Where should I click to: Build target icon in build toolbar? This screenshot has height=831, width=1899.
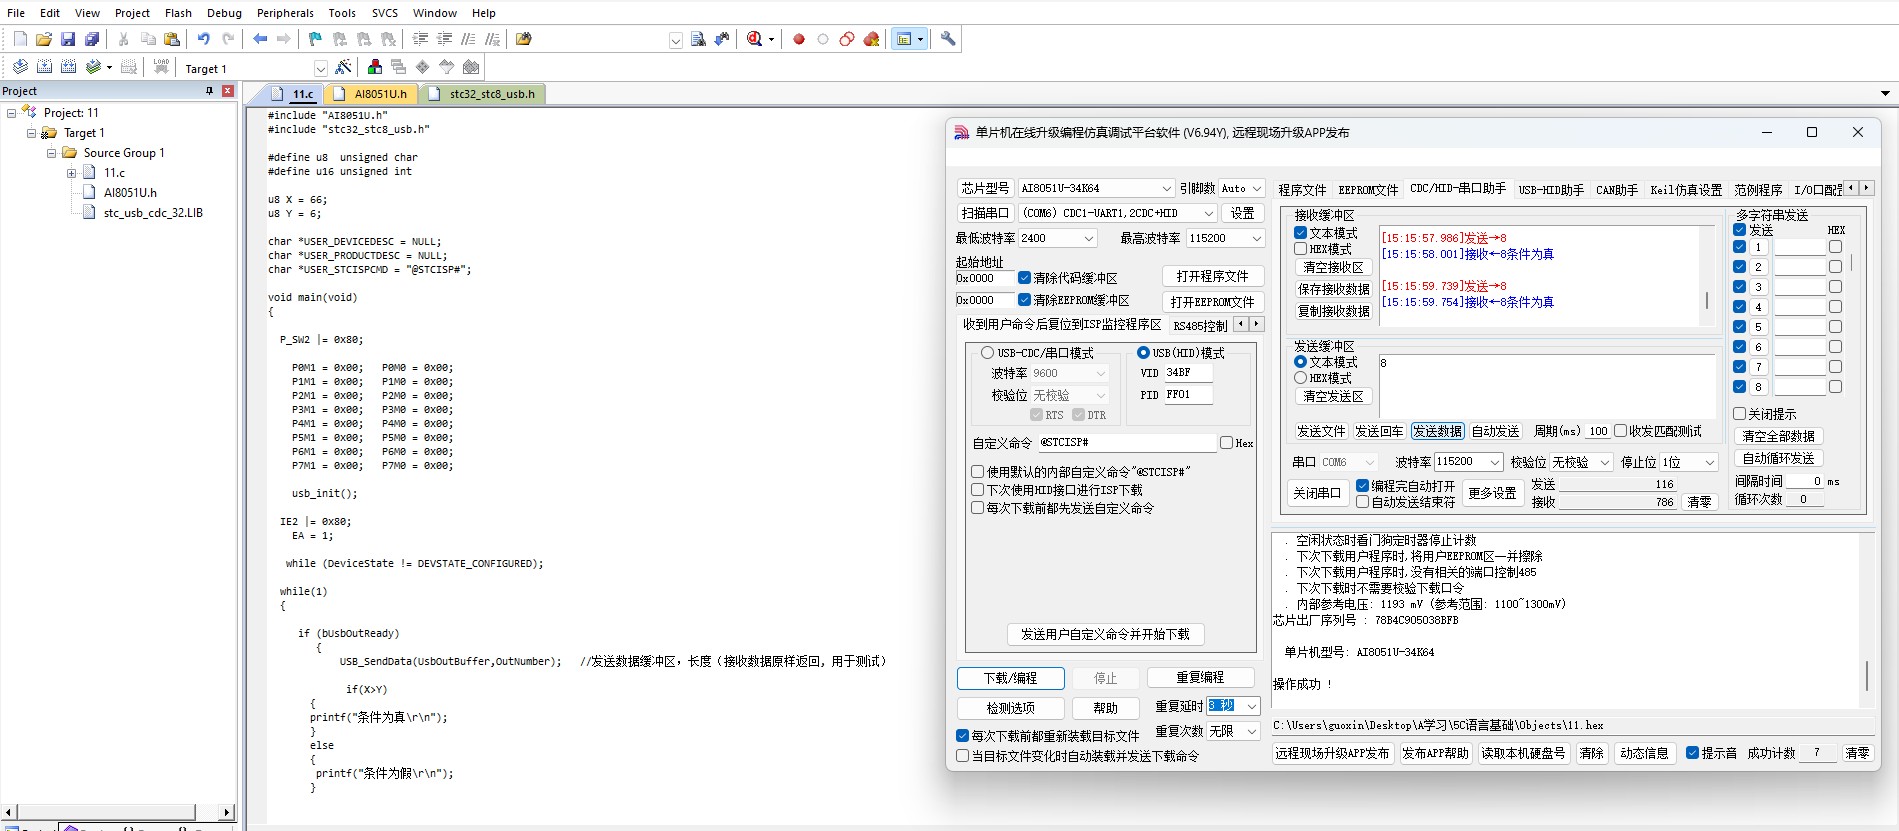tap(44, 67)
